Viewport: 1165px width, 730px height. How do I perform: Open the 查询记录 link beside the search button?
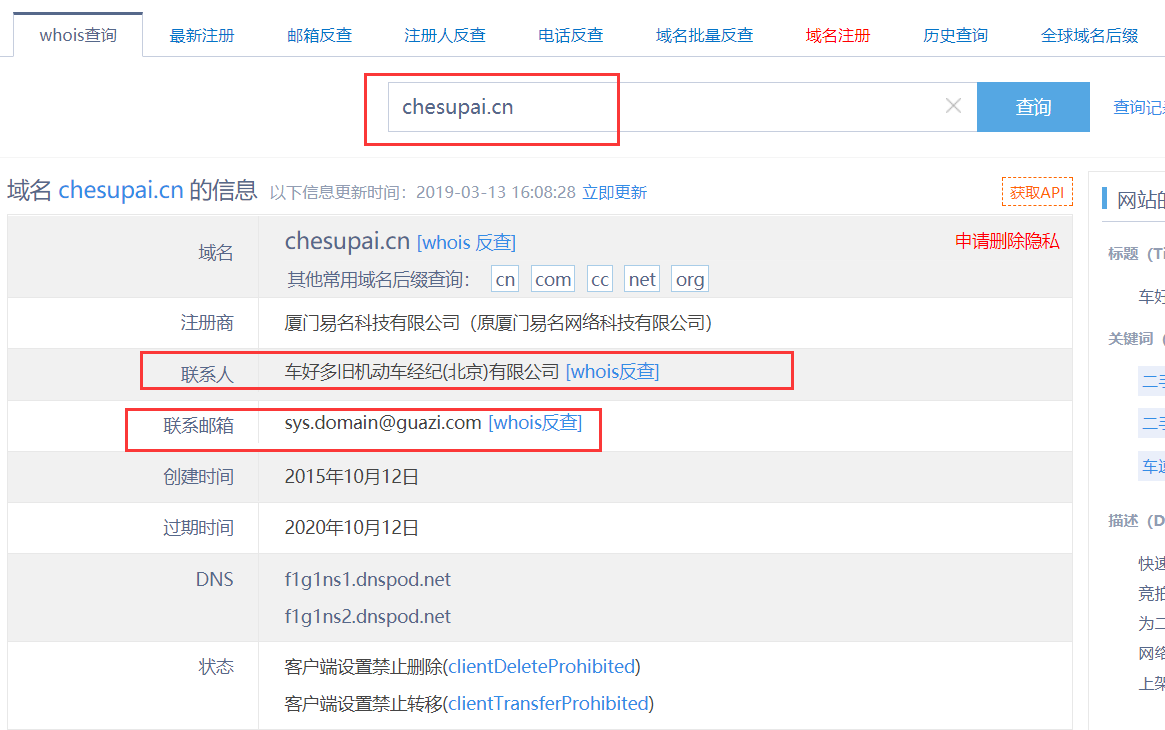click(x=1138, y=107)
